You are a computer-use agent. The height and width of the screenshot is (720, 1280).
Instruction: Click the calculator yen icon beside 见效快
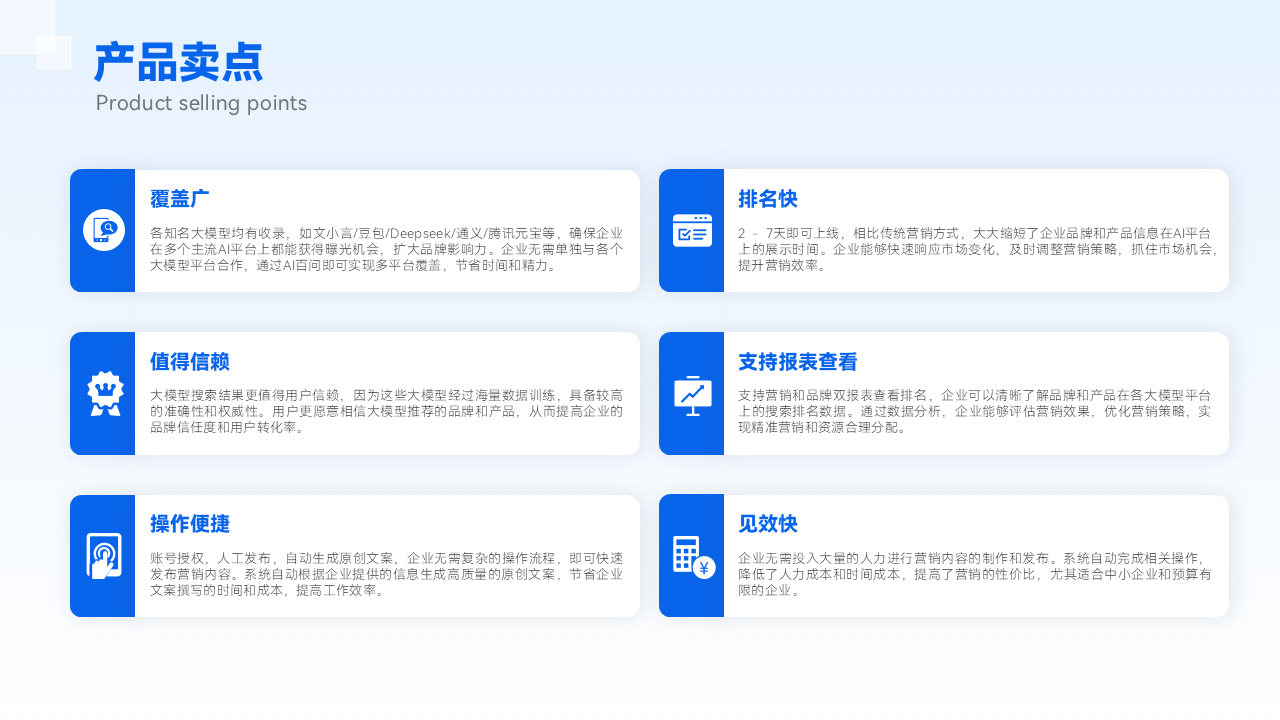[693, 557]
